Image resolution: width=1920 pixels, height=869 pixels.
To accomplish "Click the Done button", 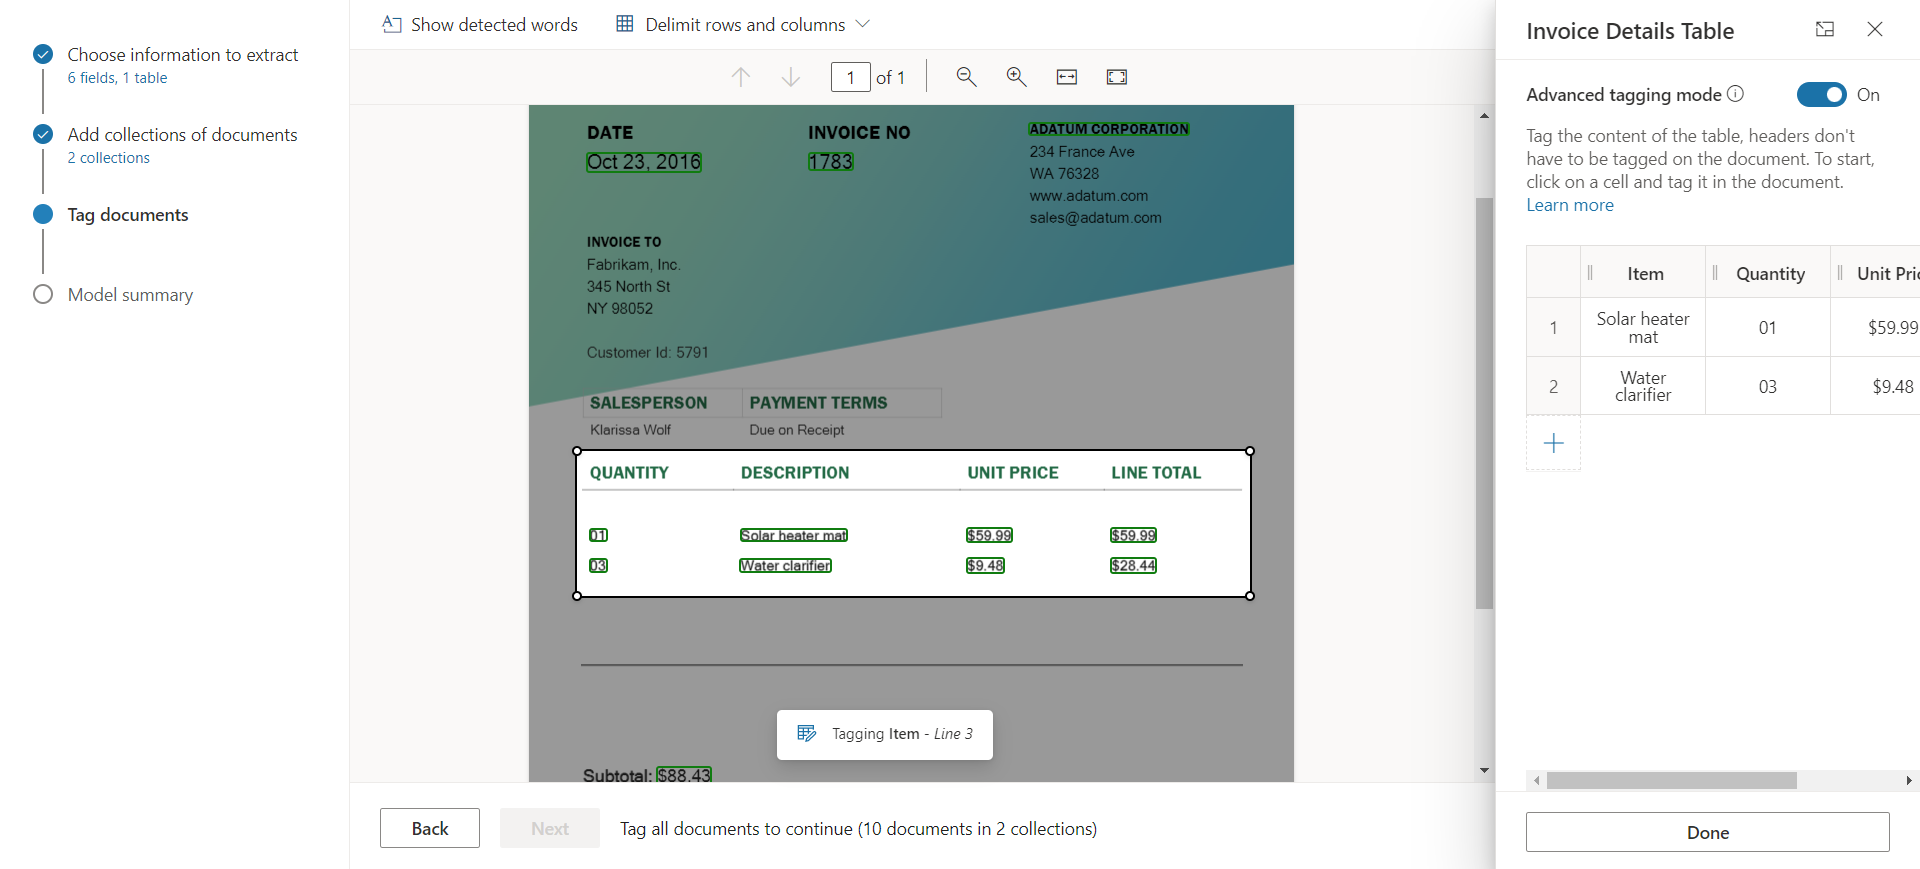I will (1707, 832).
